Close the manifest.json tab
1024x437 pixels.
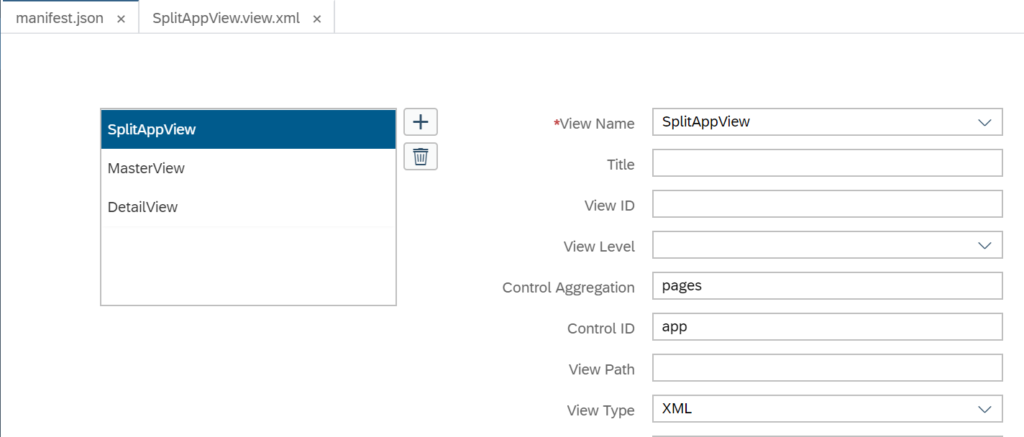point(121,19)
